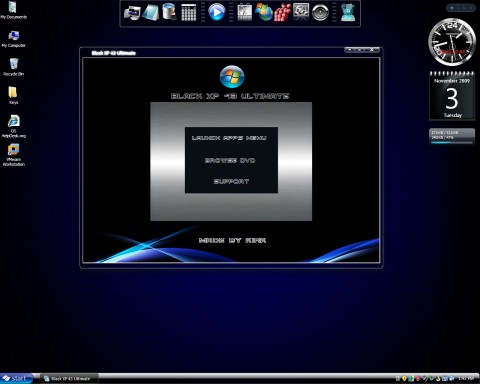Launch the paint bucket icon in the dock
480x384 pixels.
(x=169, y=12)
